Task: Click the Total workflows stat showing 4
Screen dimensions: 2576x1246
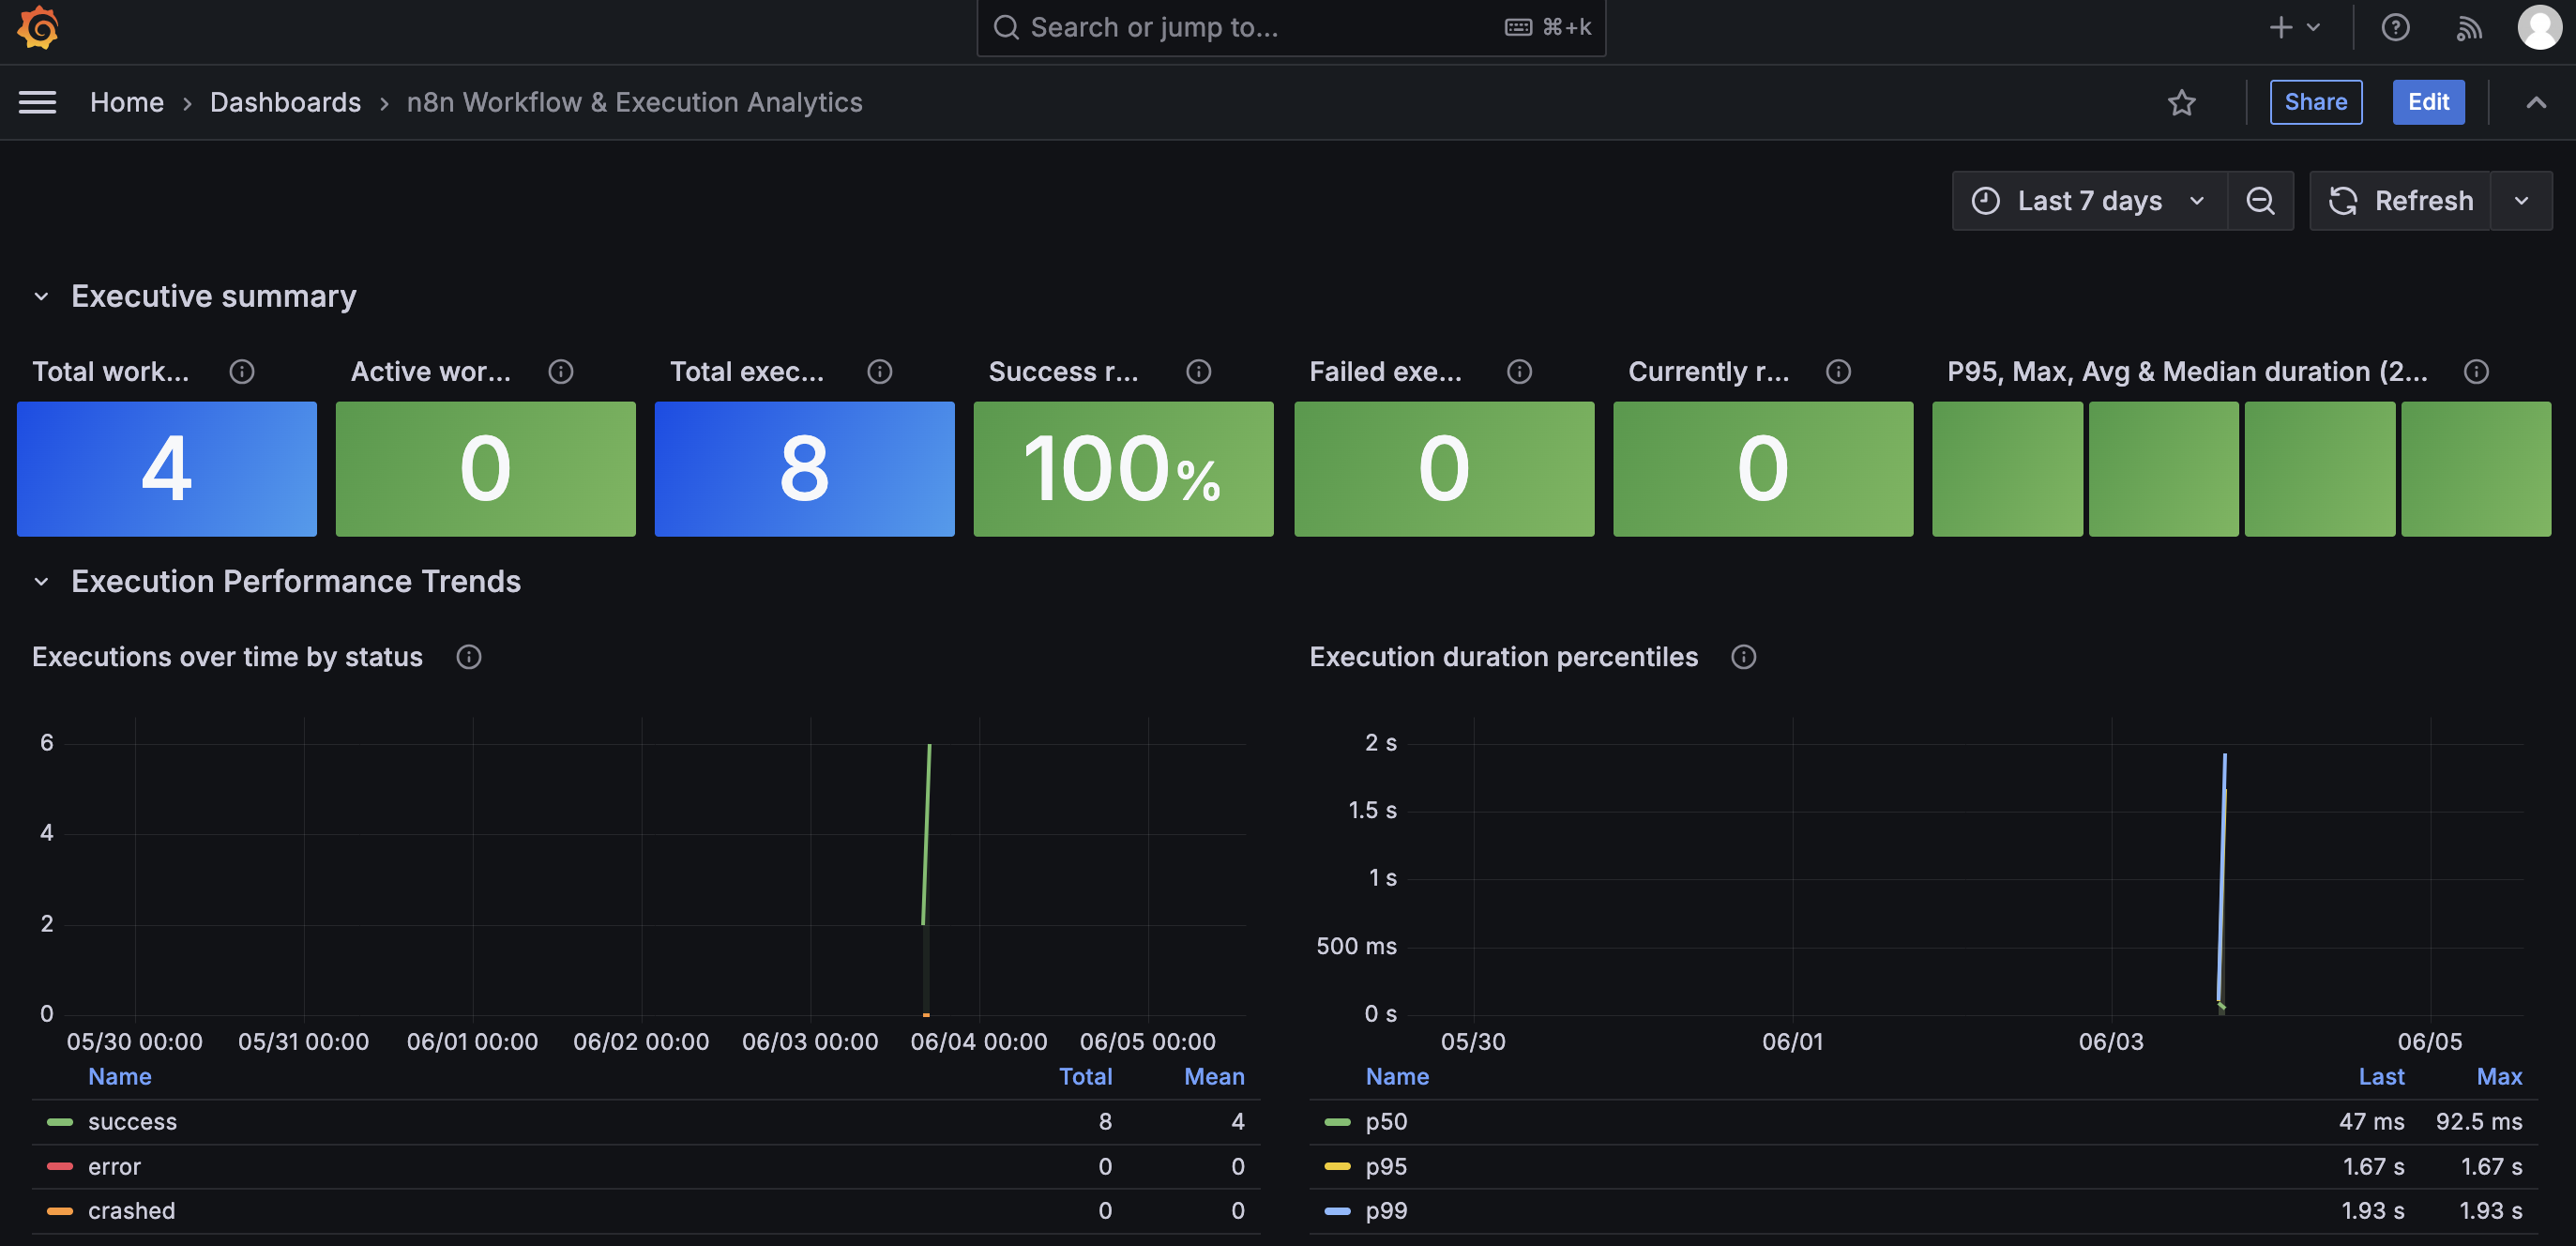Action: [167, 469]
